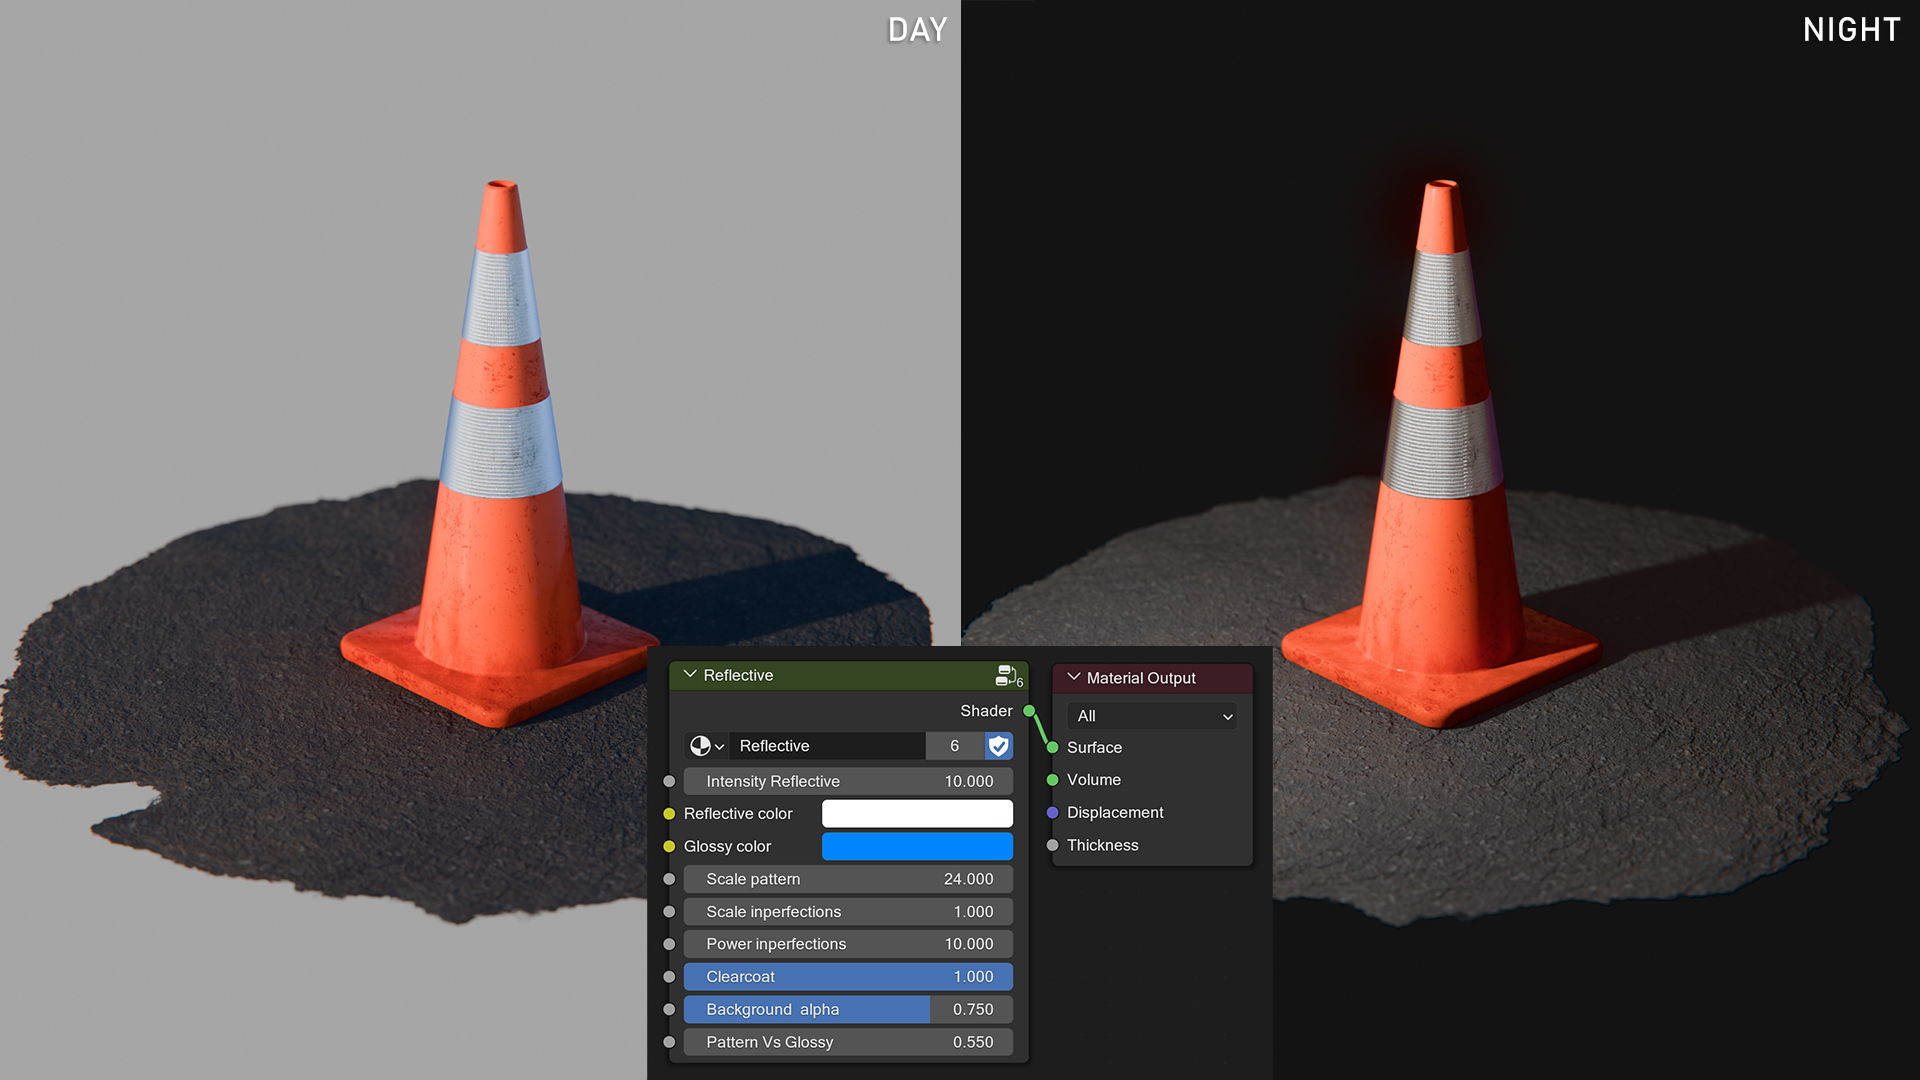Click the Volume input socket

coord(1052,780)
